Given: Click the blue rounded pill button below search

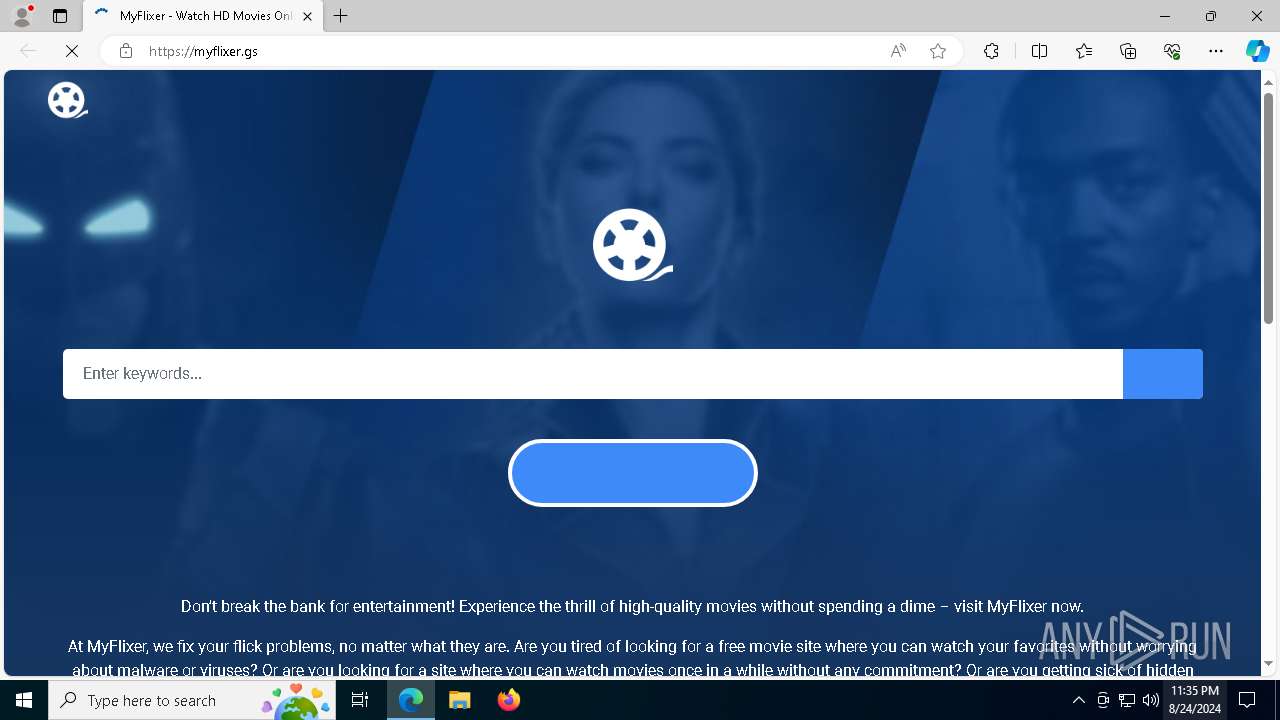Looking at the screenshot, I should tap(633, 473).
